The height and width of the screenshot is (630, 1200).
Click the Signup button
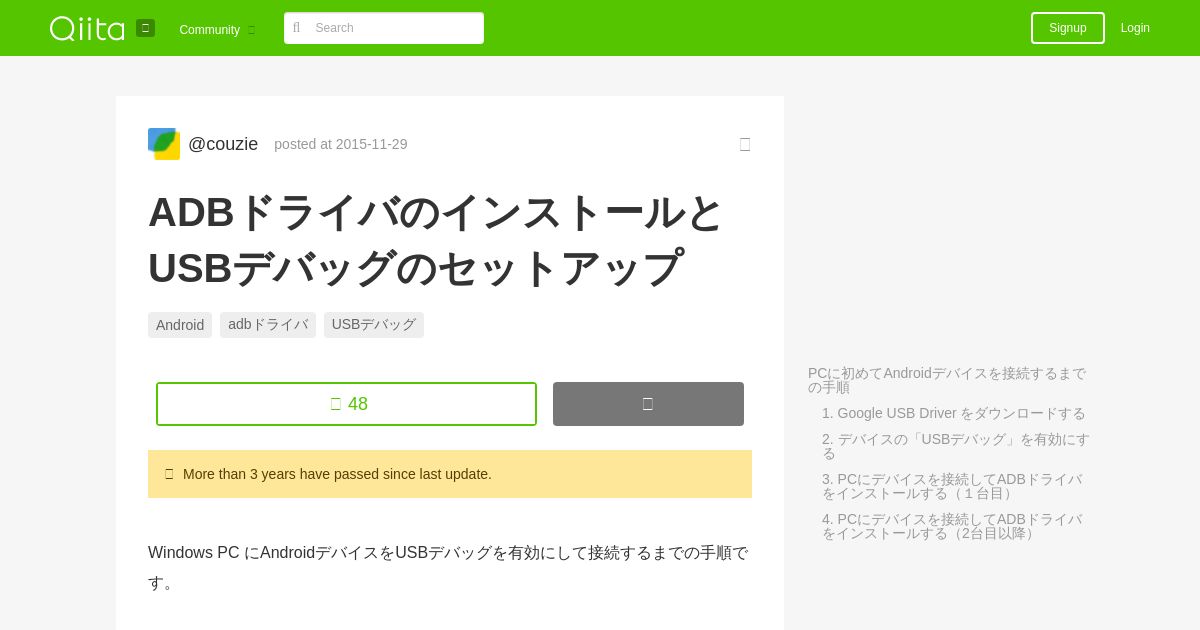[1068, 28]
